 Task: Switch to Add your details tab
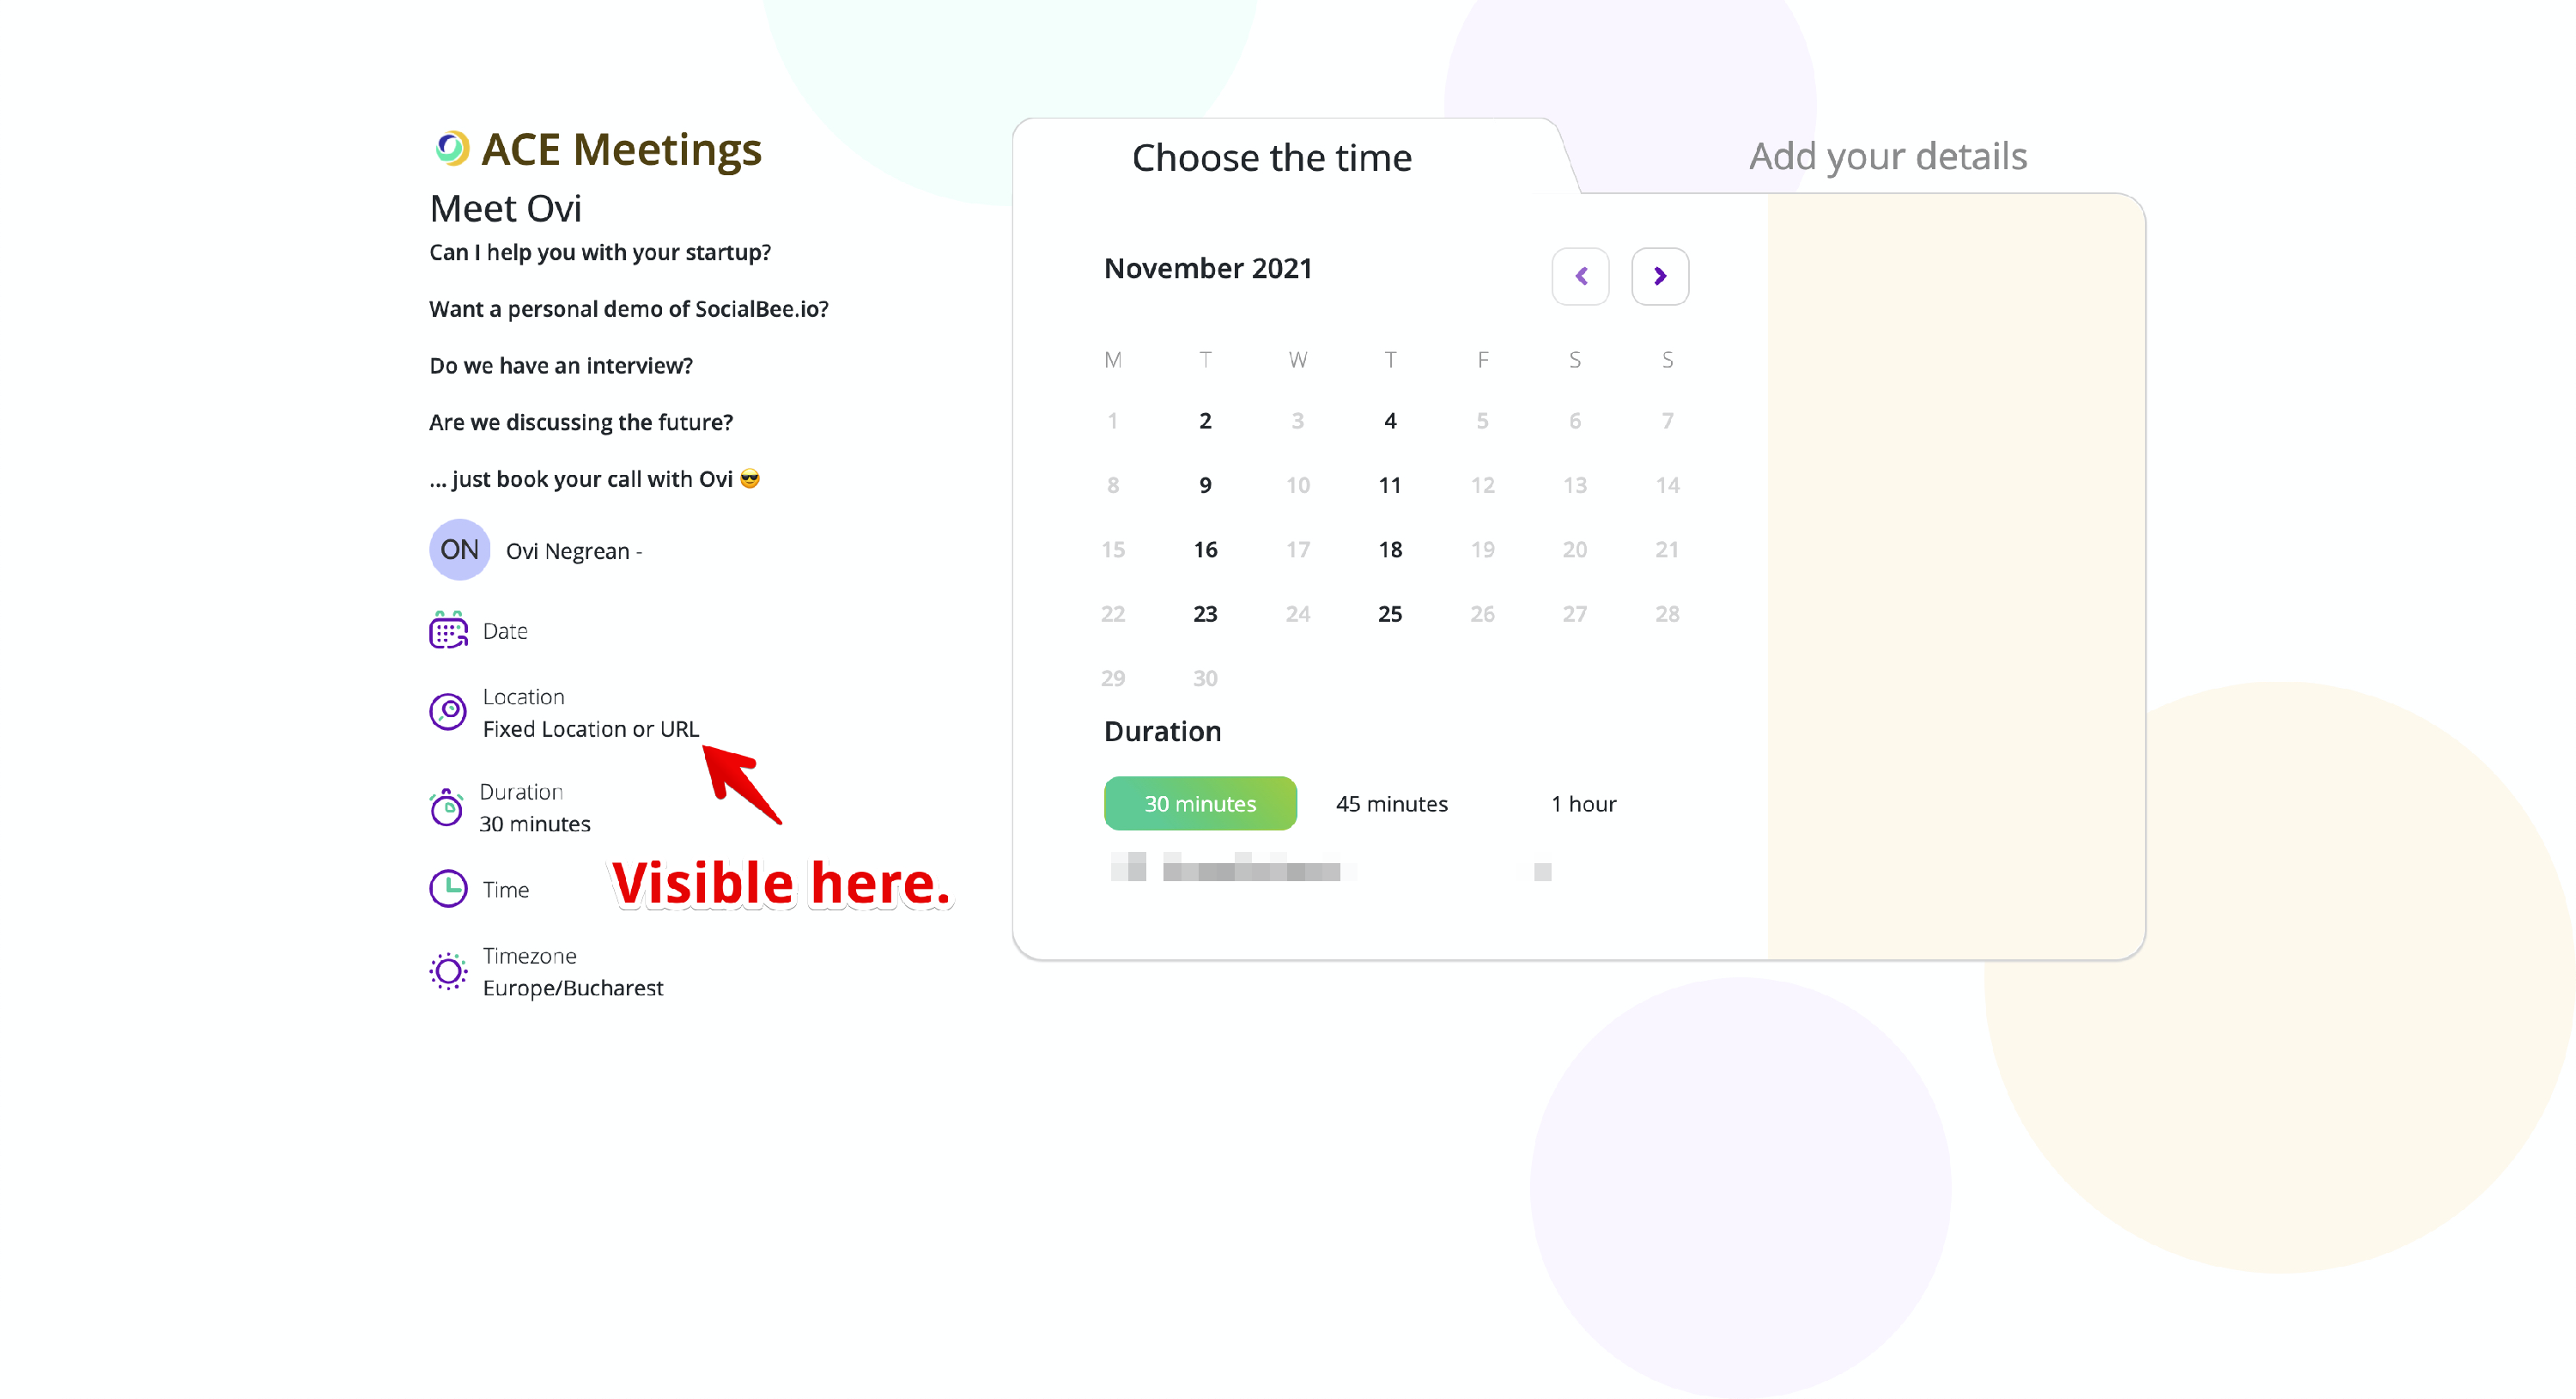pyautogui.click(x=1887, y=157)
